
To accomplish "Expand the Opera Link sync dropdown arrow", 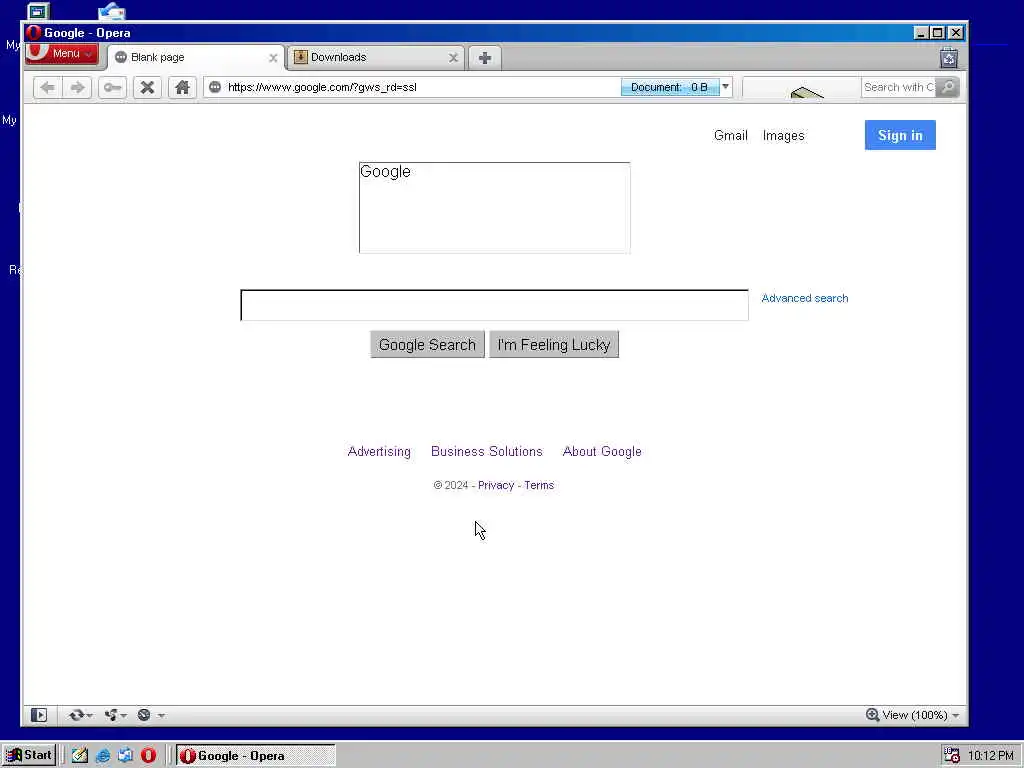I will pos(89,716).
